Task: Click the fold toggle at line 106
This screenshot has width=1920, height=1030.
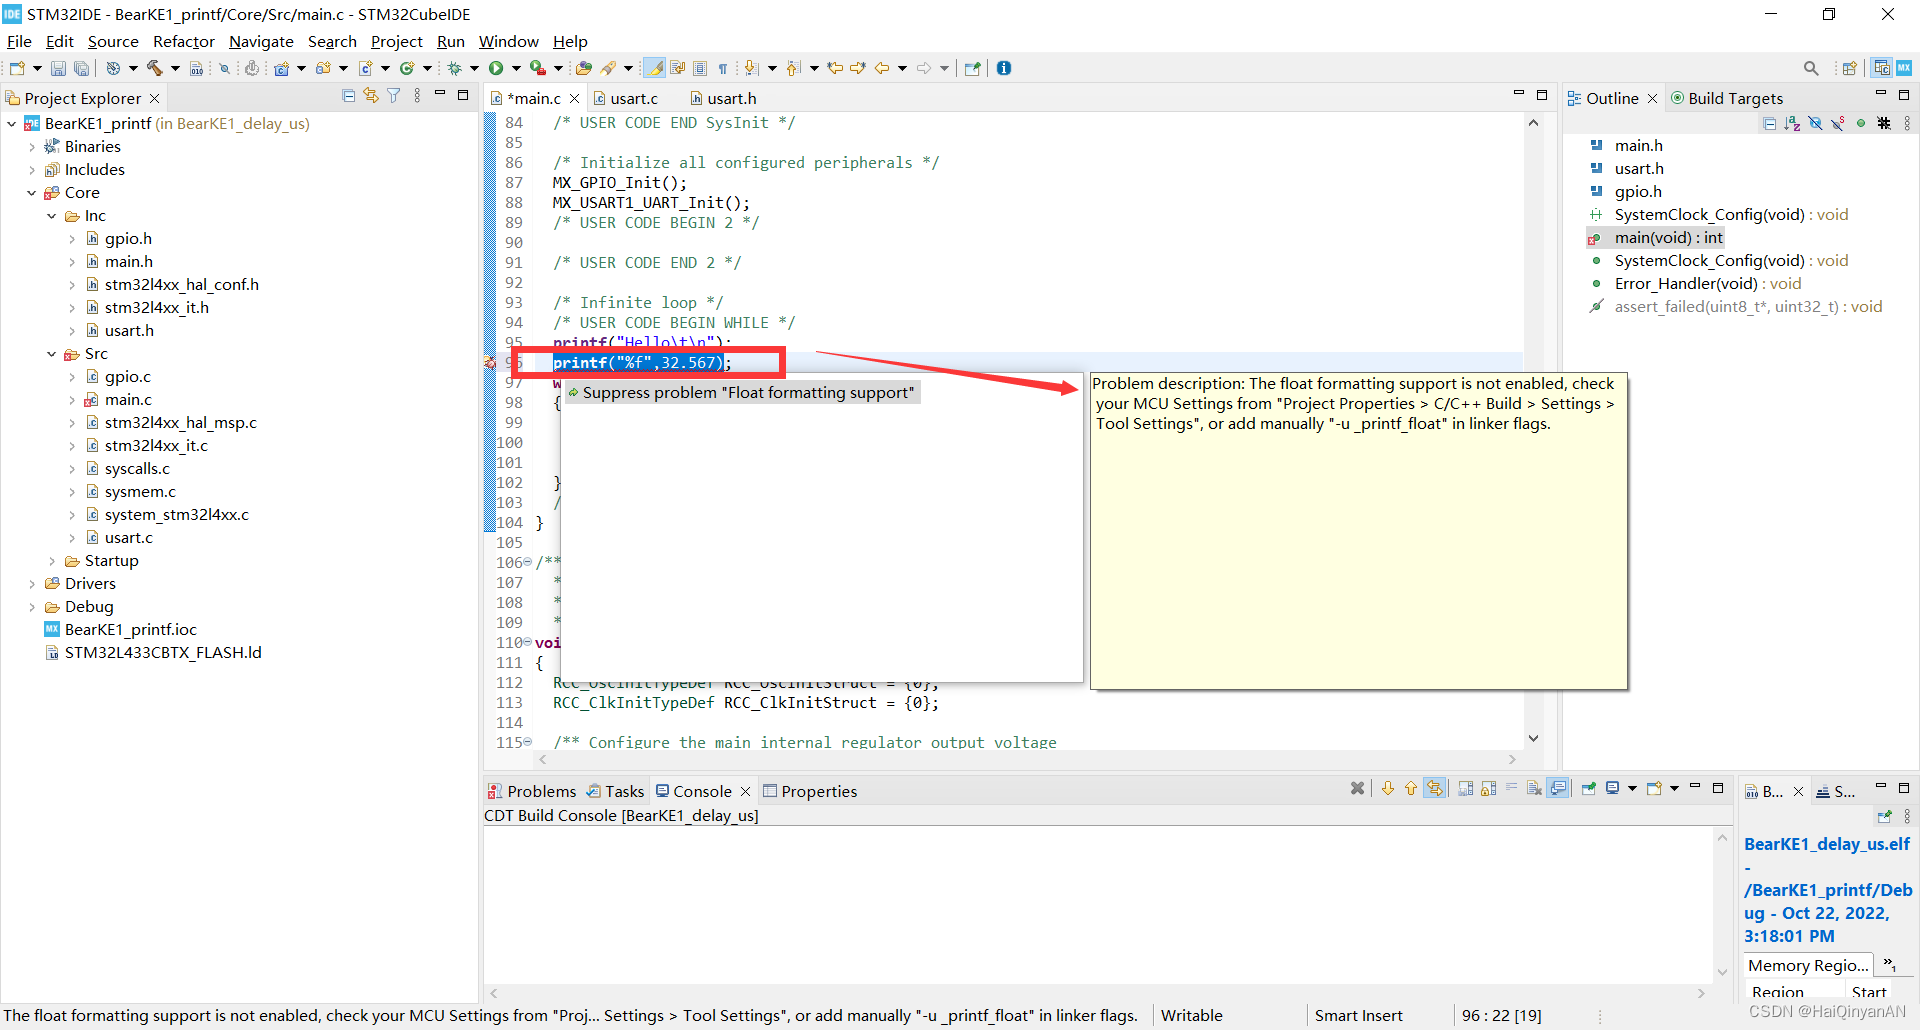Action: click(x=528, y=562)
